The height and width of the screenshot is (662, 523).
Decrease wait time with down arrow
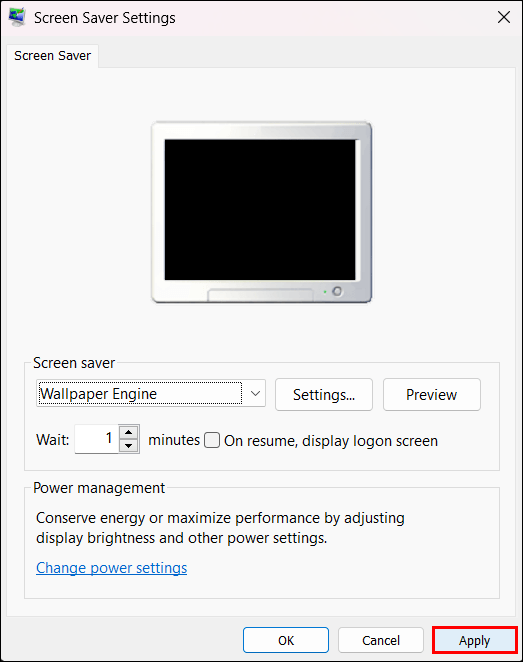pos(129,446)
